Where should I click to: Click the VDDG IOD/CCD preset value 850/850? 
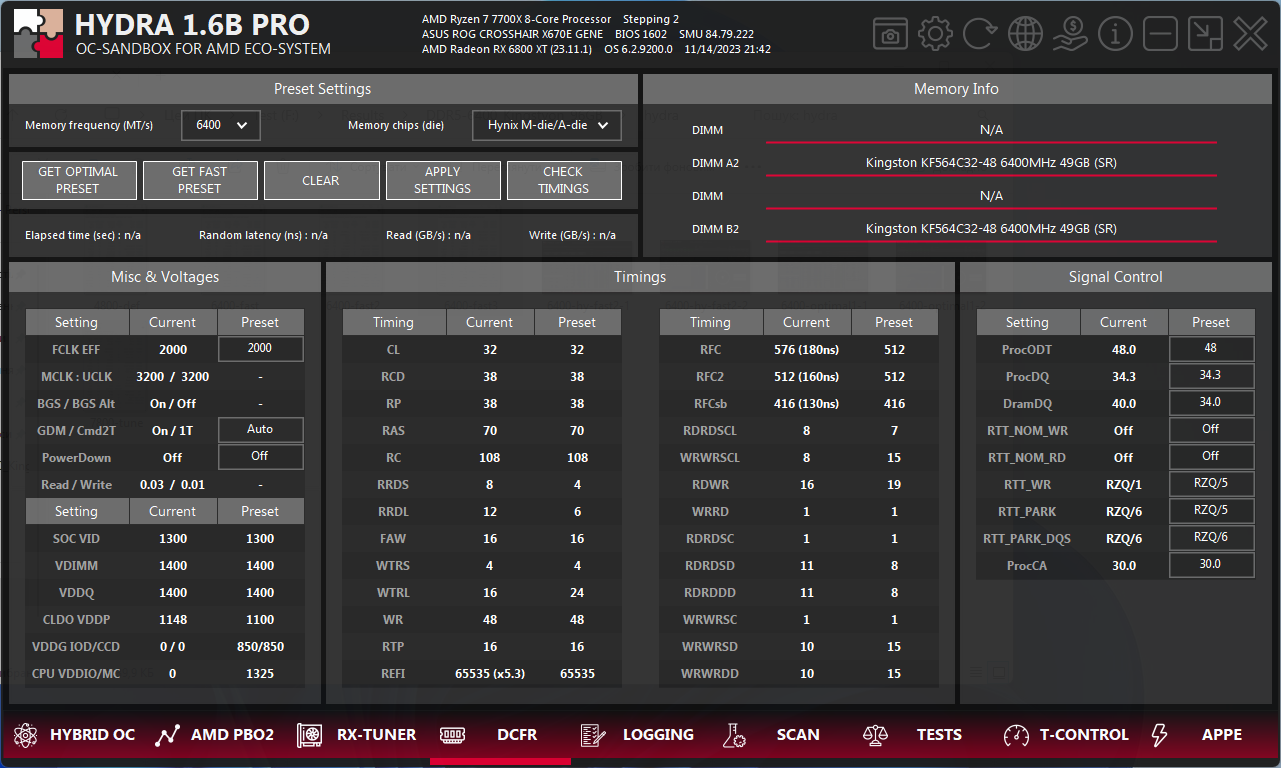pyautogui.click(x=260, y=647)
